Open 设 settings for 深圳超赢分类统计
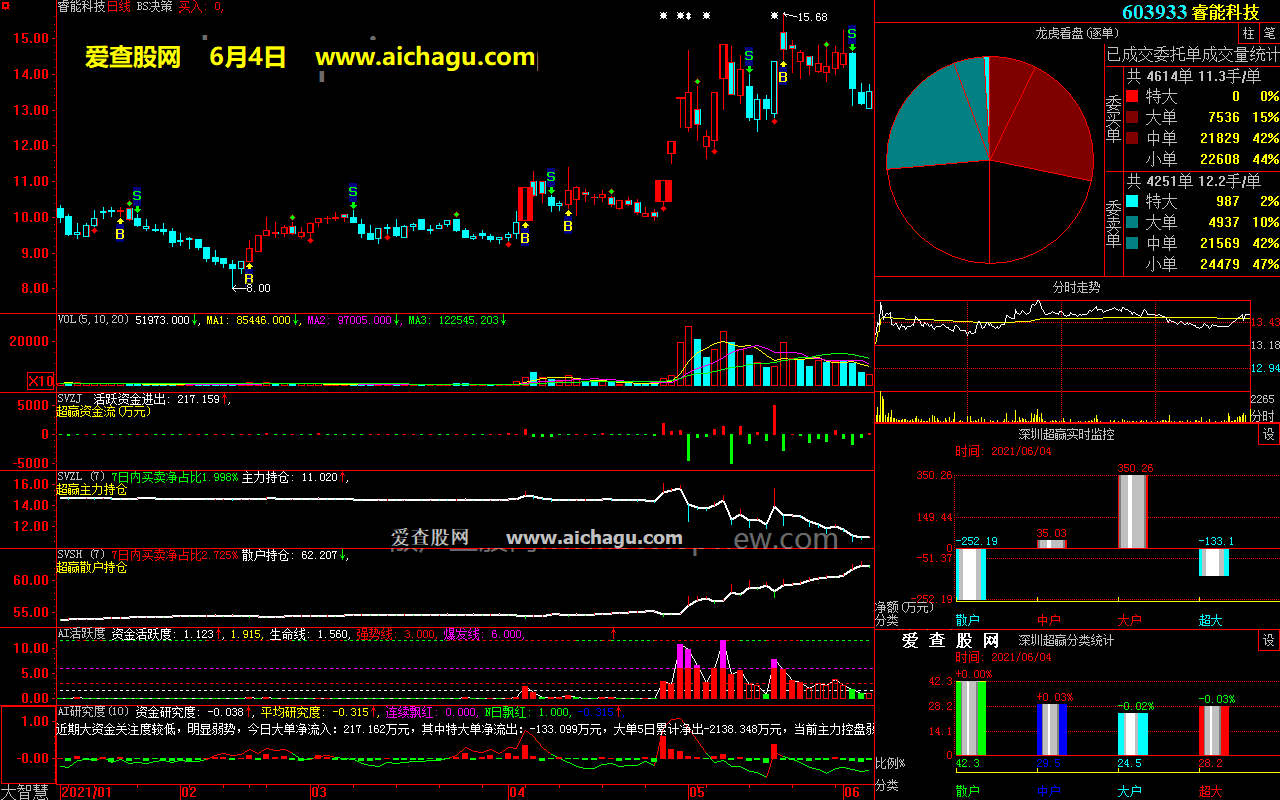This screenshot has width=1280, height=800. 1268,640
